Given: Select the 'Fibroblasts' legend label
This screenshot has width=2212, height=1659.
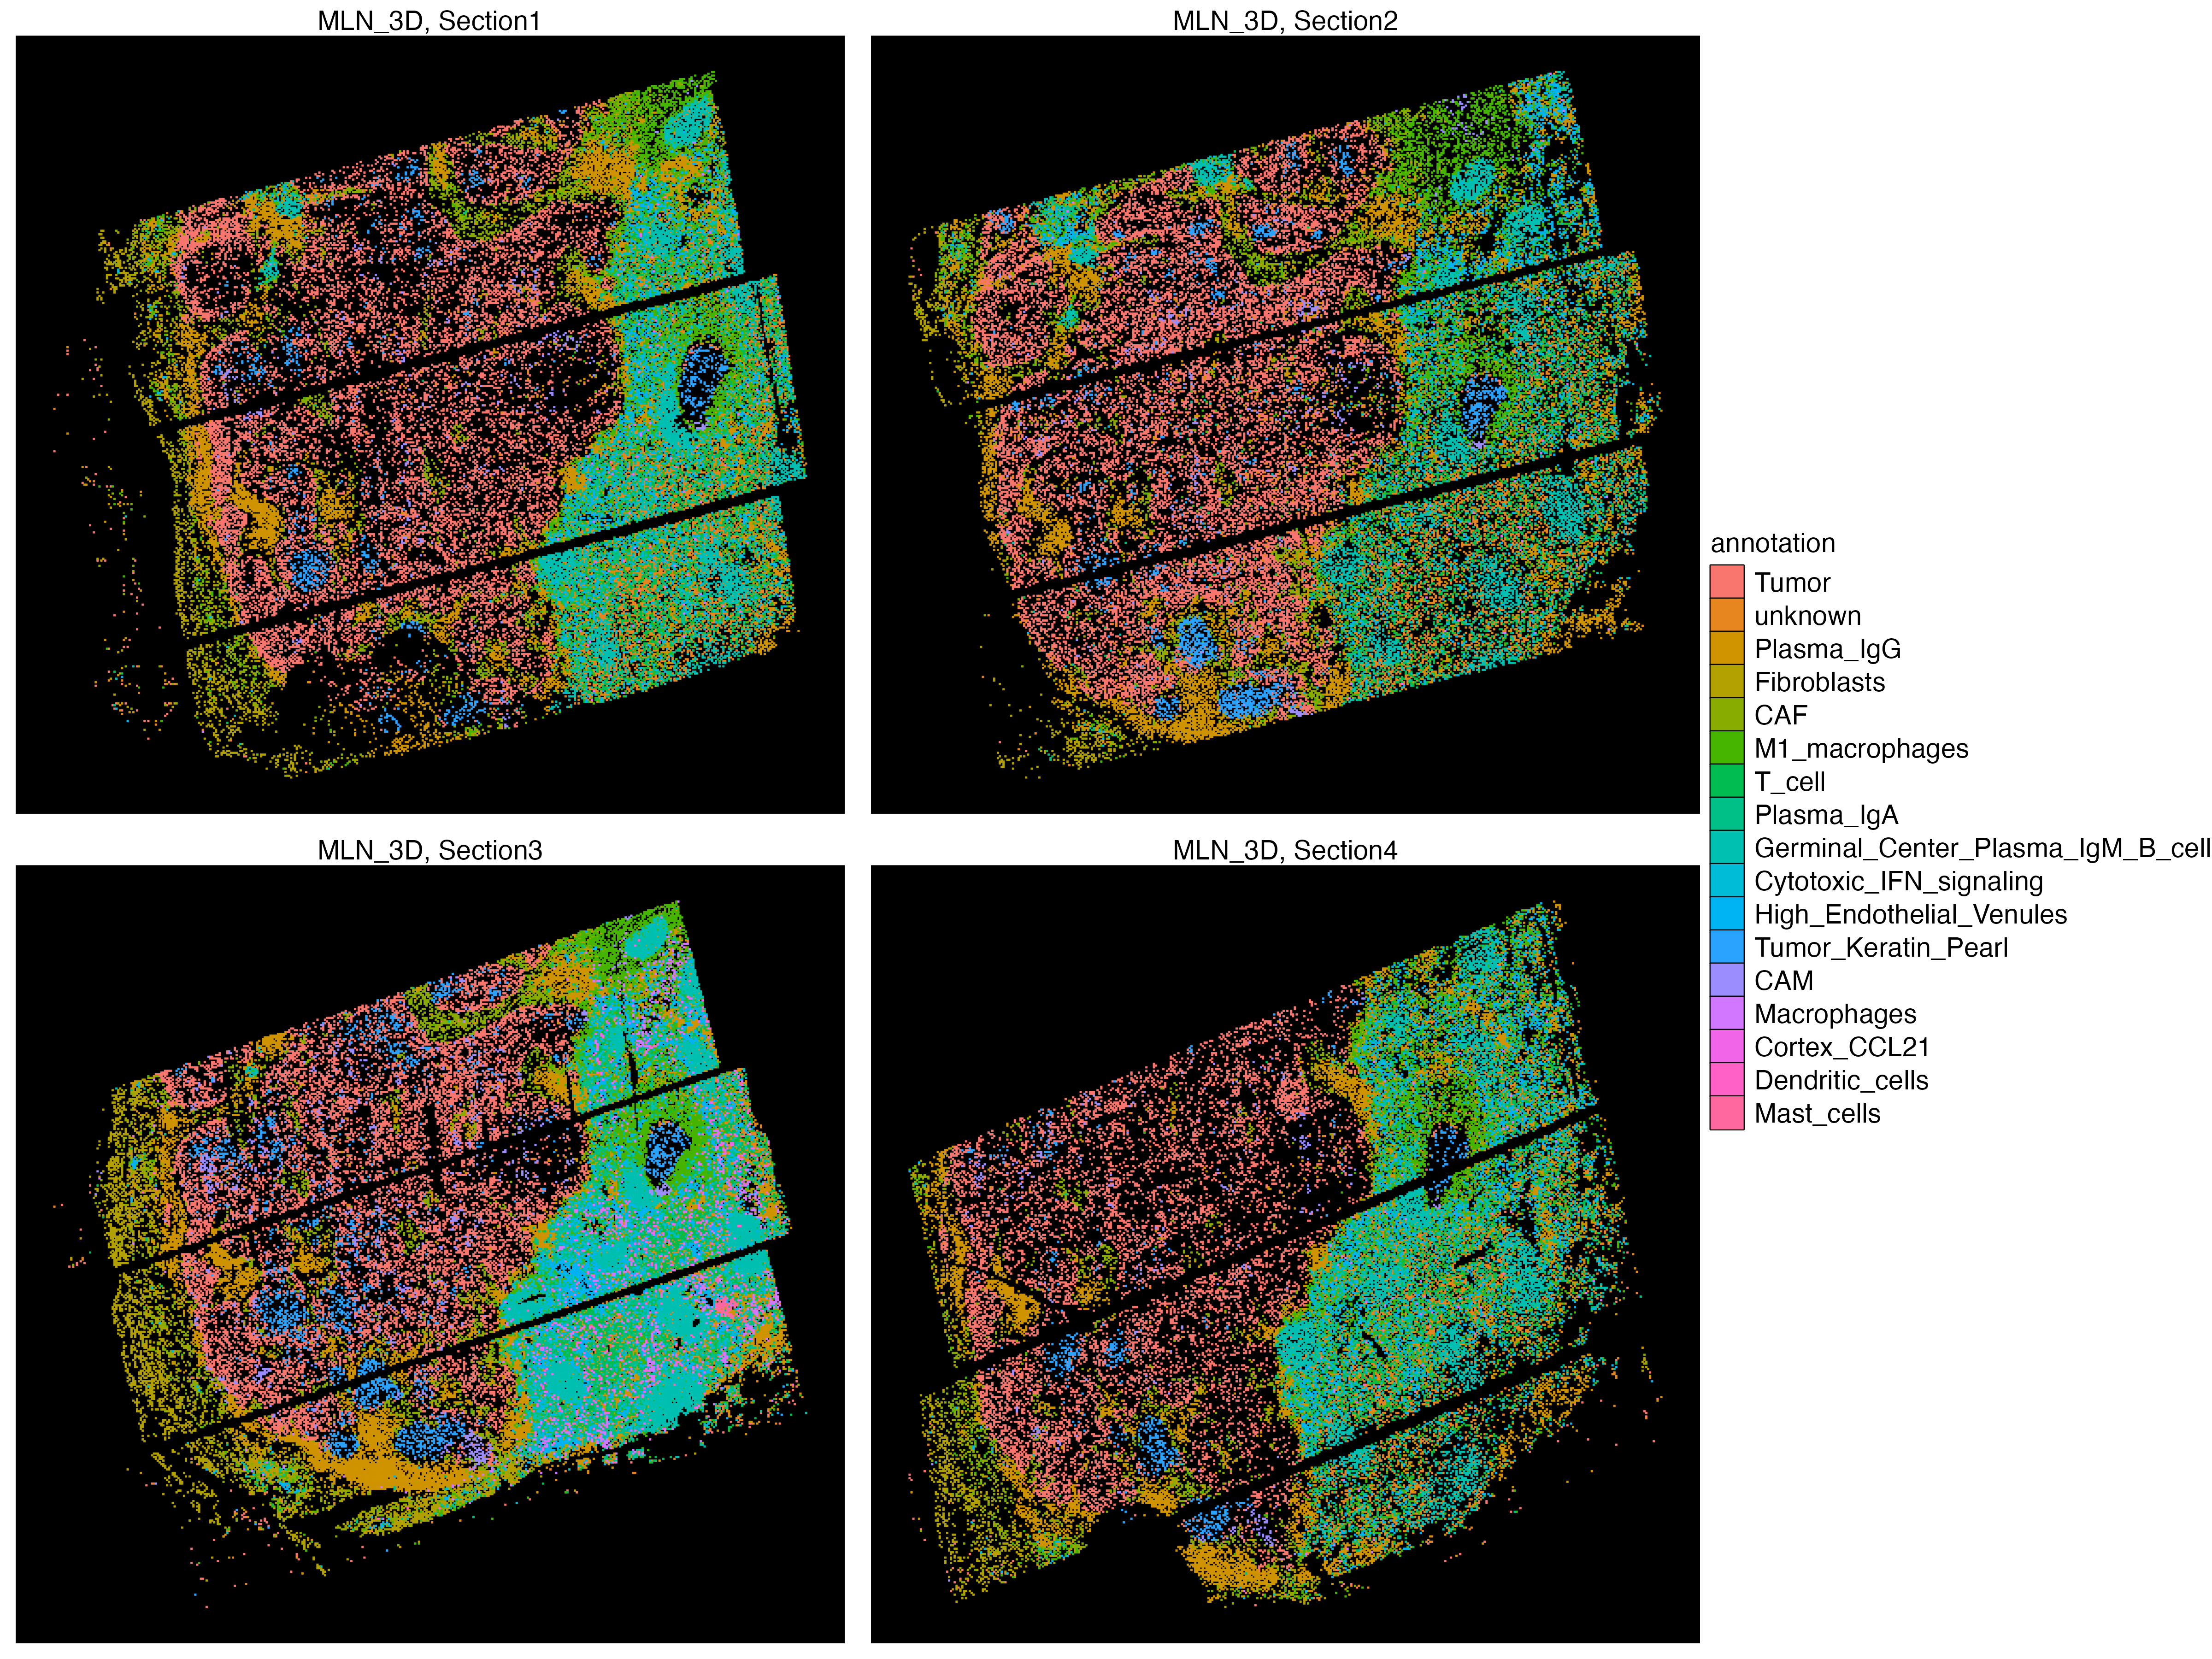Looking at the screenshot, I should (1819, 682).
